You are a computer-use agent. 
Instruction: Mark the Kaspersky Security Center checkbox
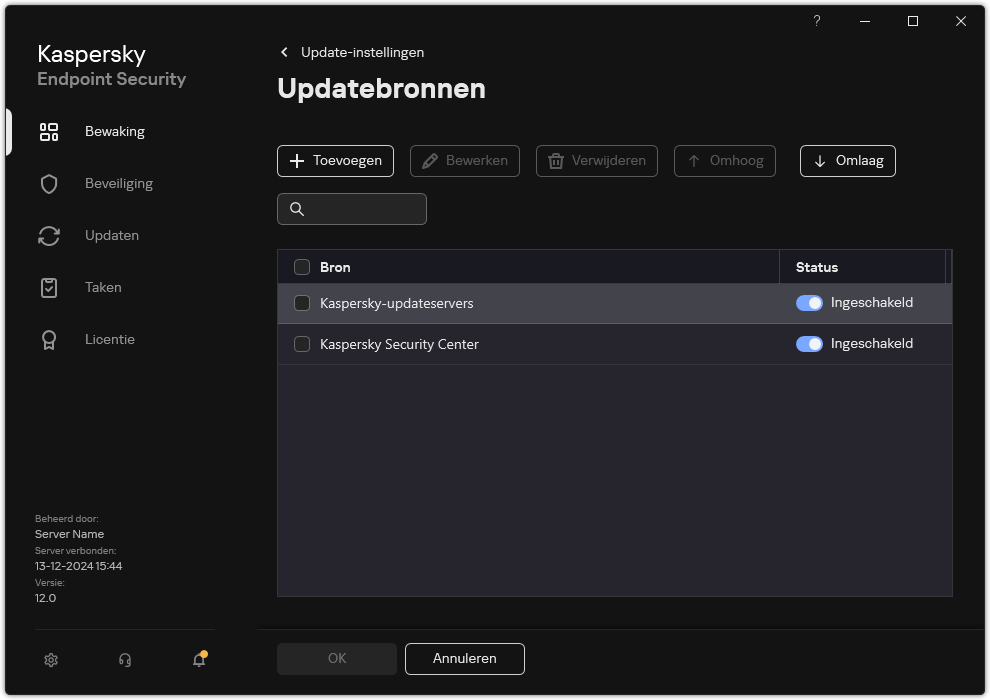302,344
